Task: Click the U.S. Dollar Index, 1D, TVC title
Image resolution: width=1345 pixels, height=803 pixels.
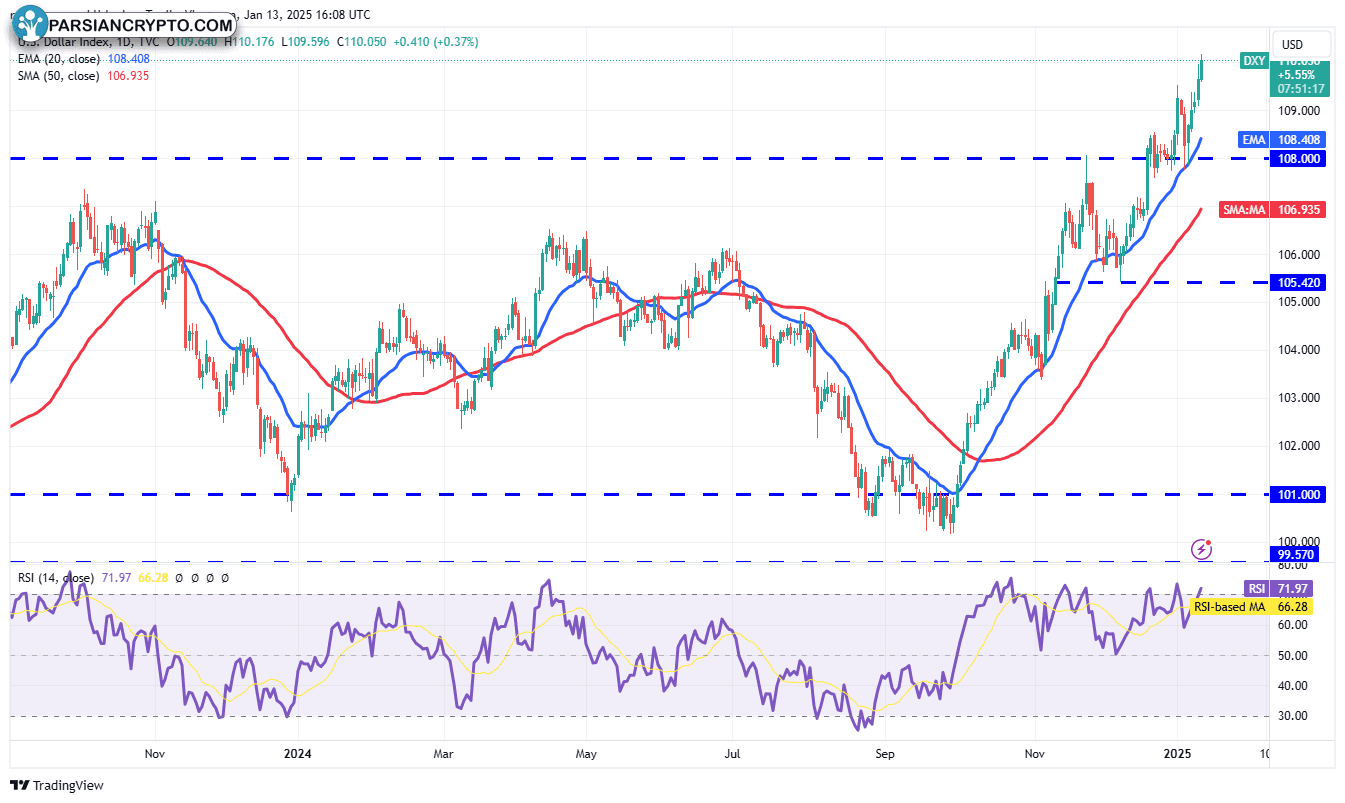Action: pos(91,42)
